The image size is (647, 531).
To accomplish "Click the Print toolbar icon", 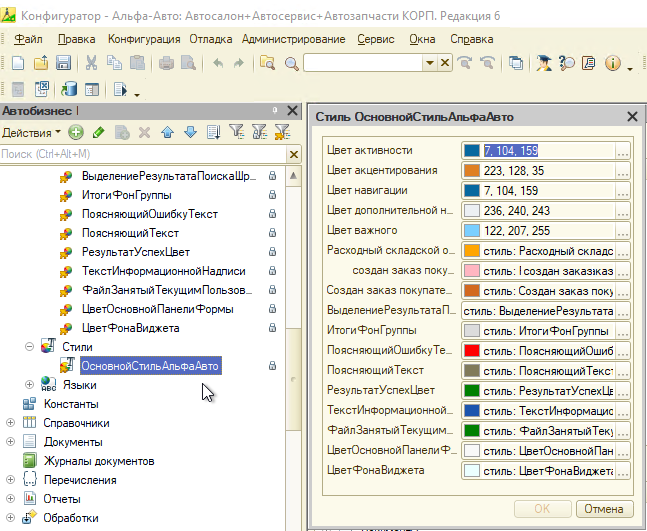I will pyautogui.click(x=166, y=63).
